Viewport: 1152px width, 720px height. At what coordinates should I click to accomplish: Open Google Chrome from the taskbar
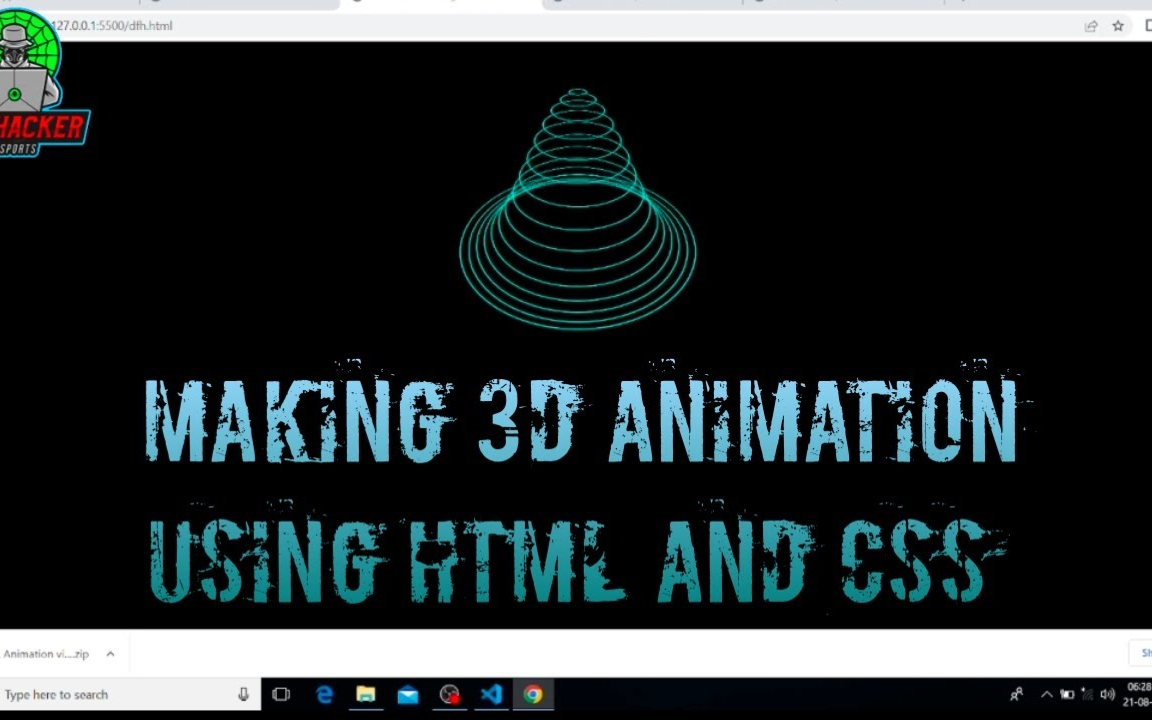pos(533,694)
